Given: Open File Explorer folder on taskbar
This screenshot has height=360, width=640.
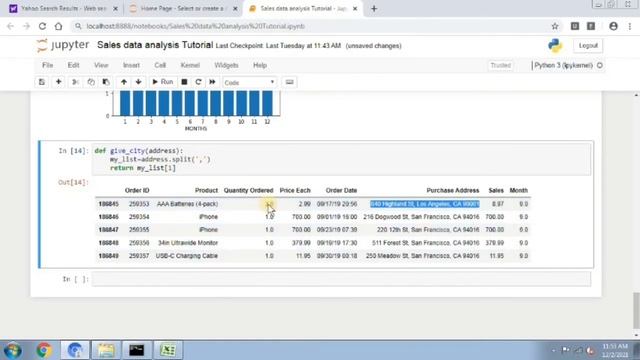Looking at the screenshot, I should tap(105, 350).
